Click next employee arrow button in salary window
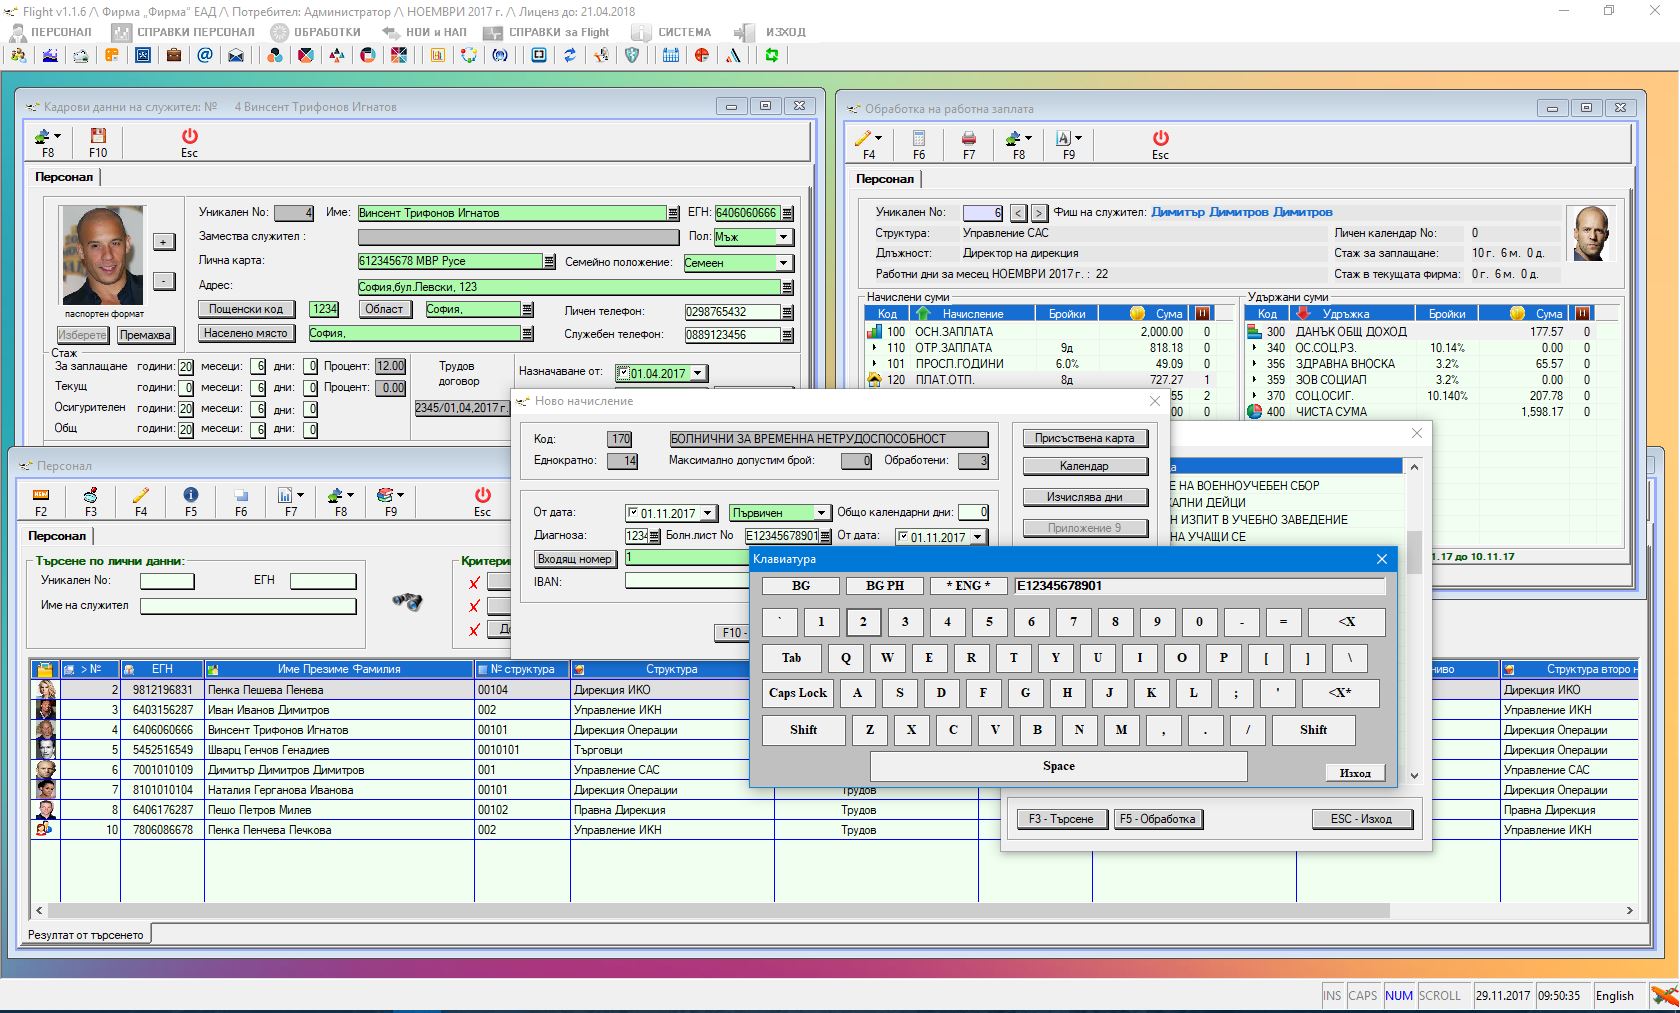Screen dimensions: 1680x1013 point(1039,213)
